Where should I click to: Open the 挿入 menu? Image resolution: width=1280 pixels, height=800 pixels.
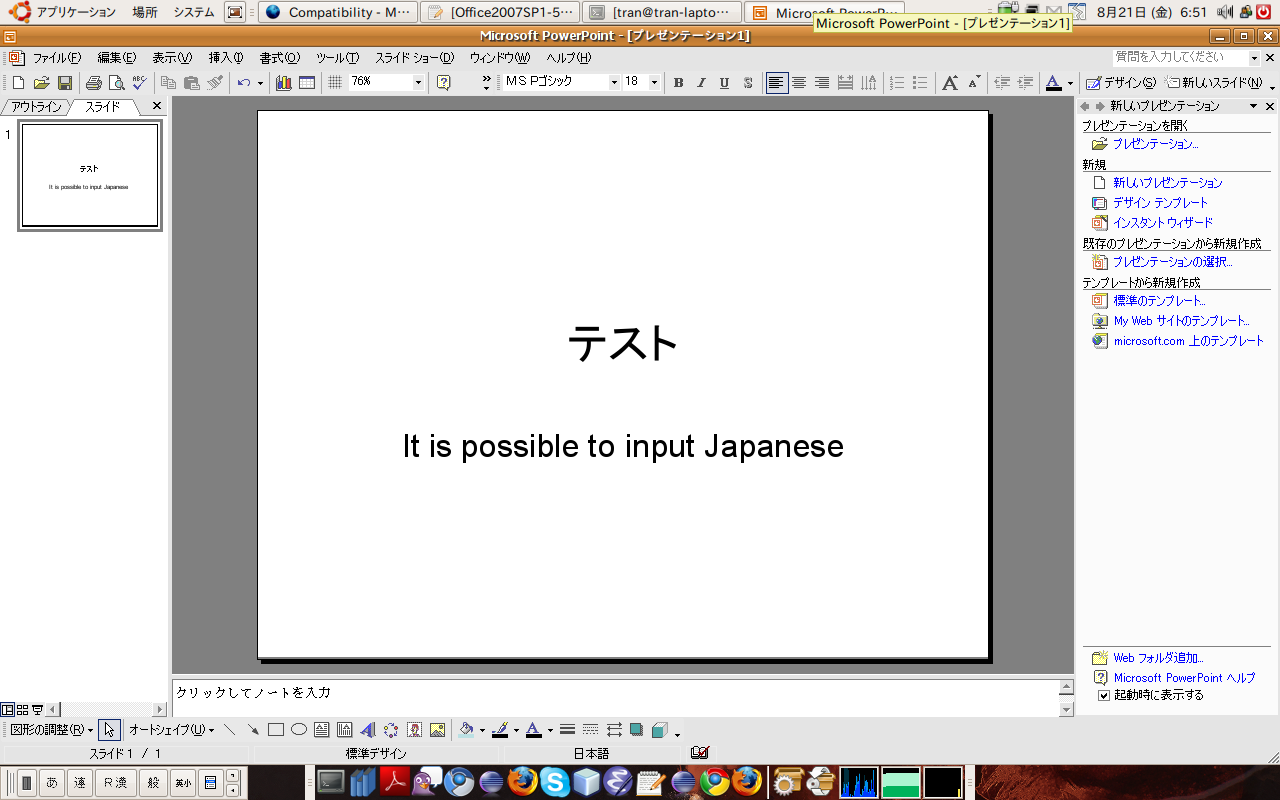(225, 58)
